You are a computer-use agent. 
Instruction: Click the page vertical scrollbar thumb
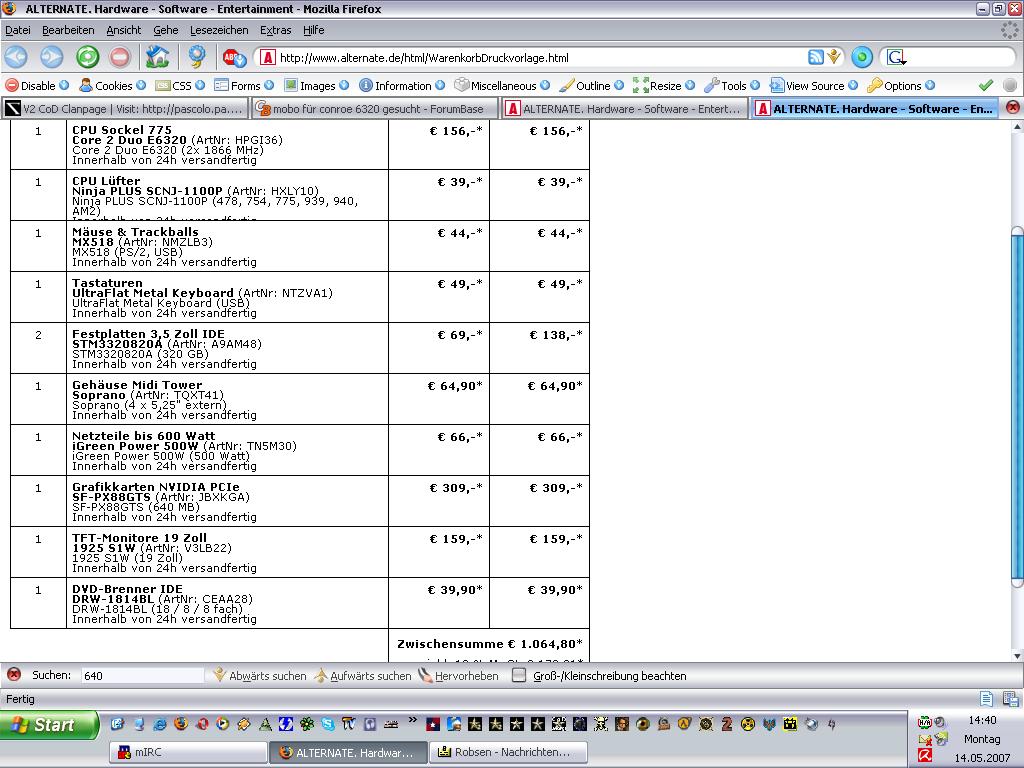pos(1017,405)
